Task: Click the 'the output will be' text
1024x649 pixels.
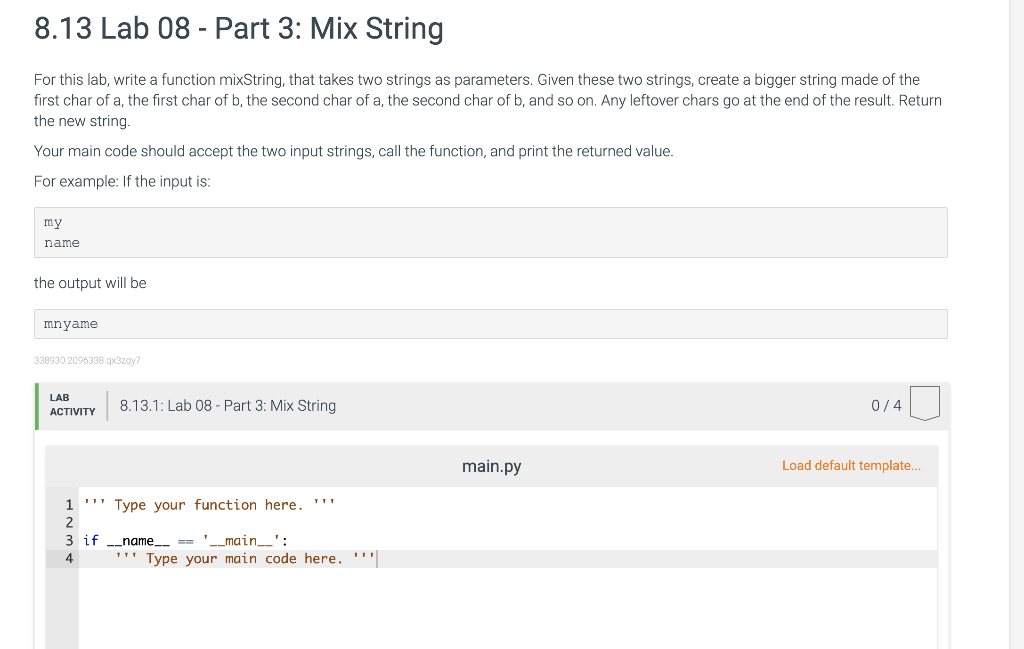Action: (x=90, y=283)
